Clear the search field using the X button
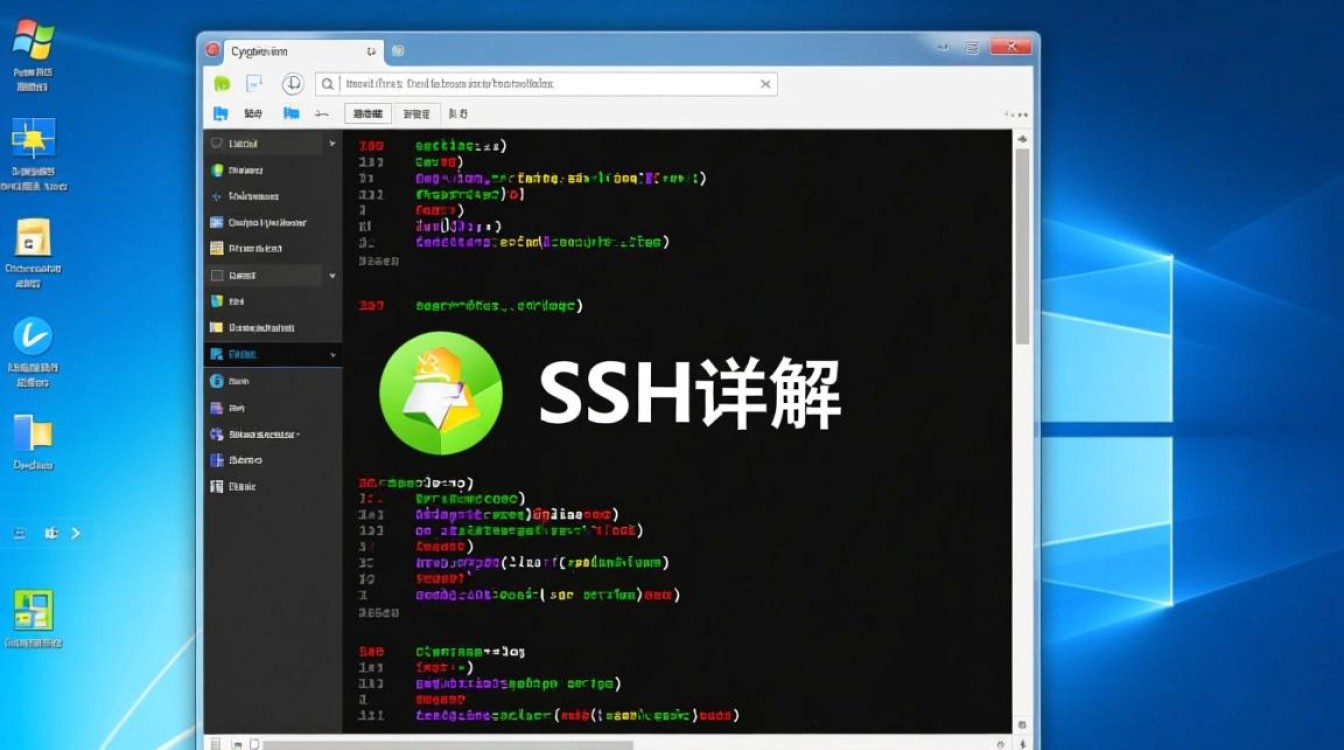The width and height of the screenshot is (1344, 750). coord(766,84)
